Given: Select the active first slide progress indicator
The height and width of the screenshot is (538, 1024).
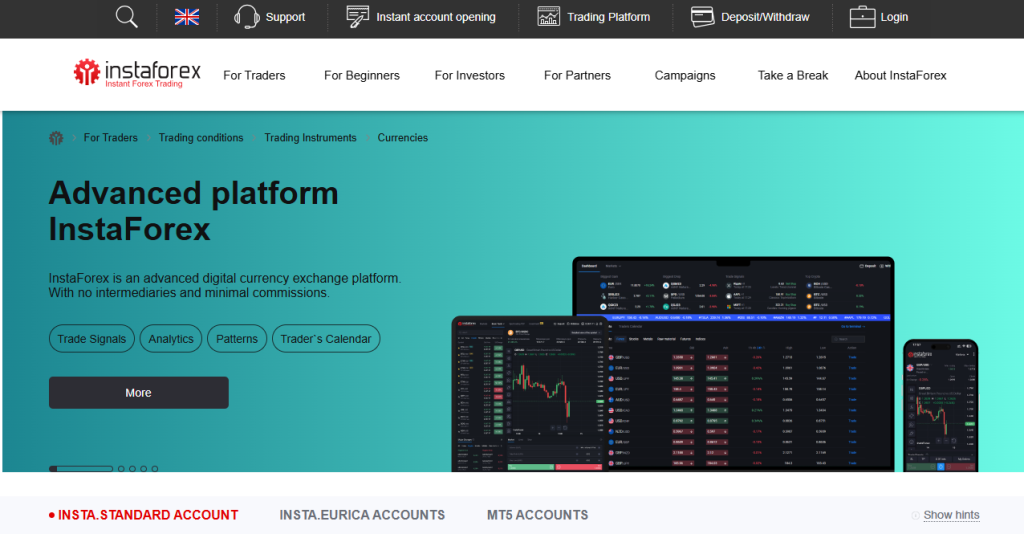Looking at the screenshot, I should 81,469.
